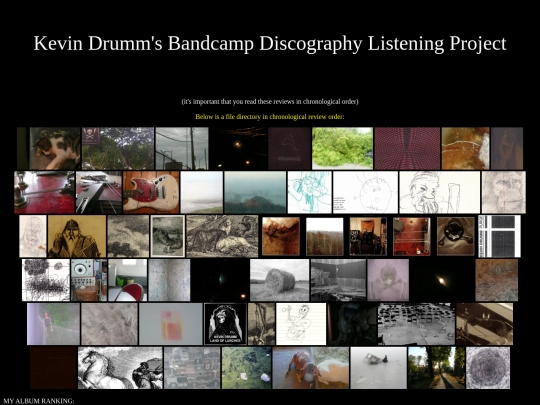Viewport: 540px width, 405px height.
Task: Open the foggy hill landscape thumbnail
Action: [255, 192]
